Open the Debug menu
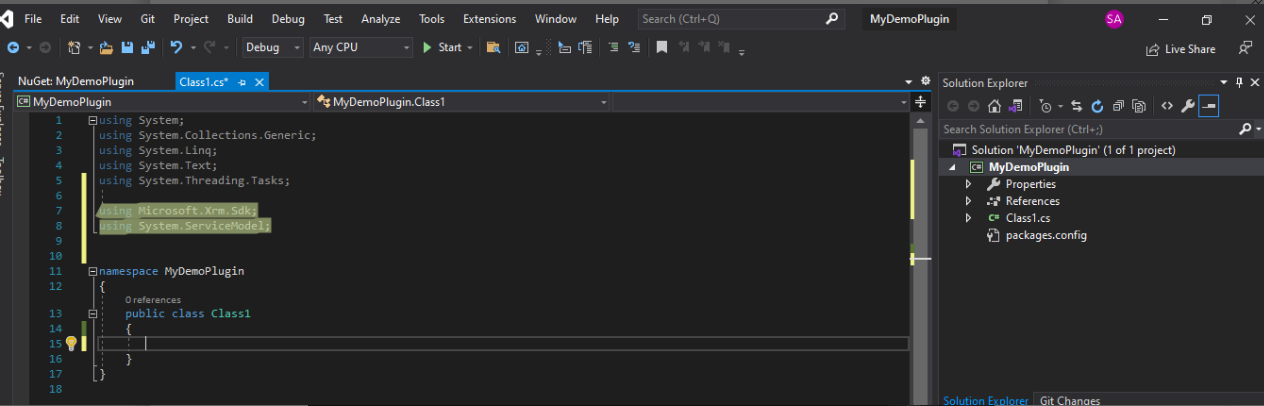The width and height of the screenshot is (1264, 406). tap(288, 19)
